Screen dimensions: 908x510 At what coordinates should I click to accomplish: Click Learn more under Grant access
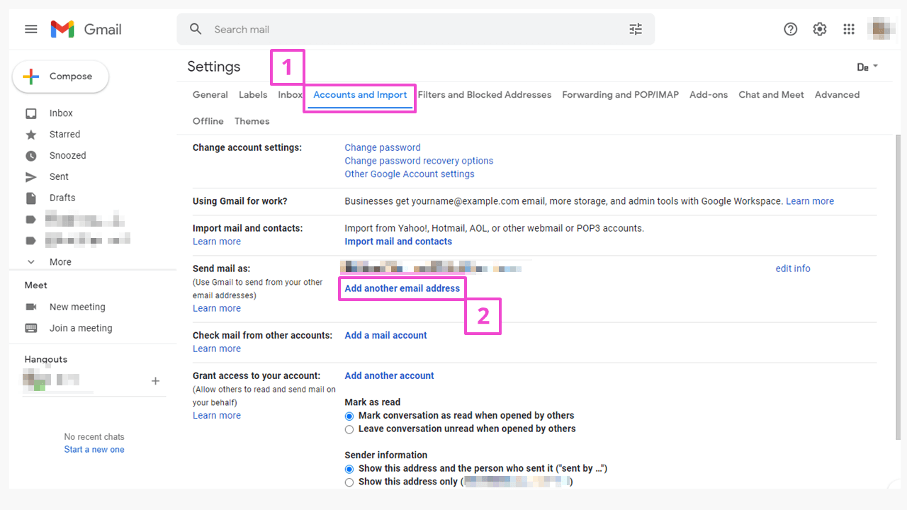(217, 416)
